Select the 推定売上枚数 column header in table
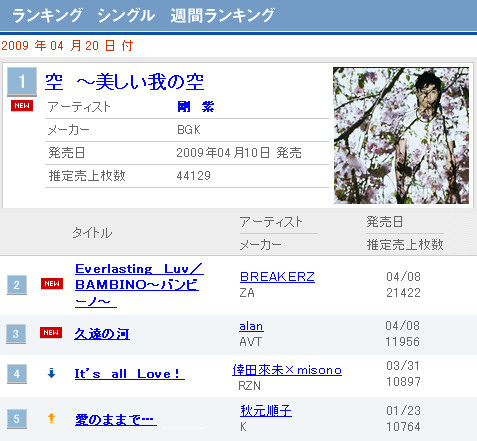 pyautogui.click(x=405, y=245)
